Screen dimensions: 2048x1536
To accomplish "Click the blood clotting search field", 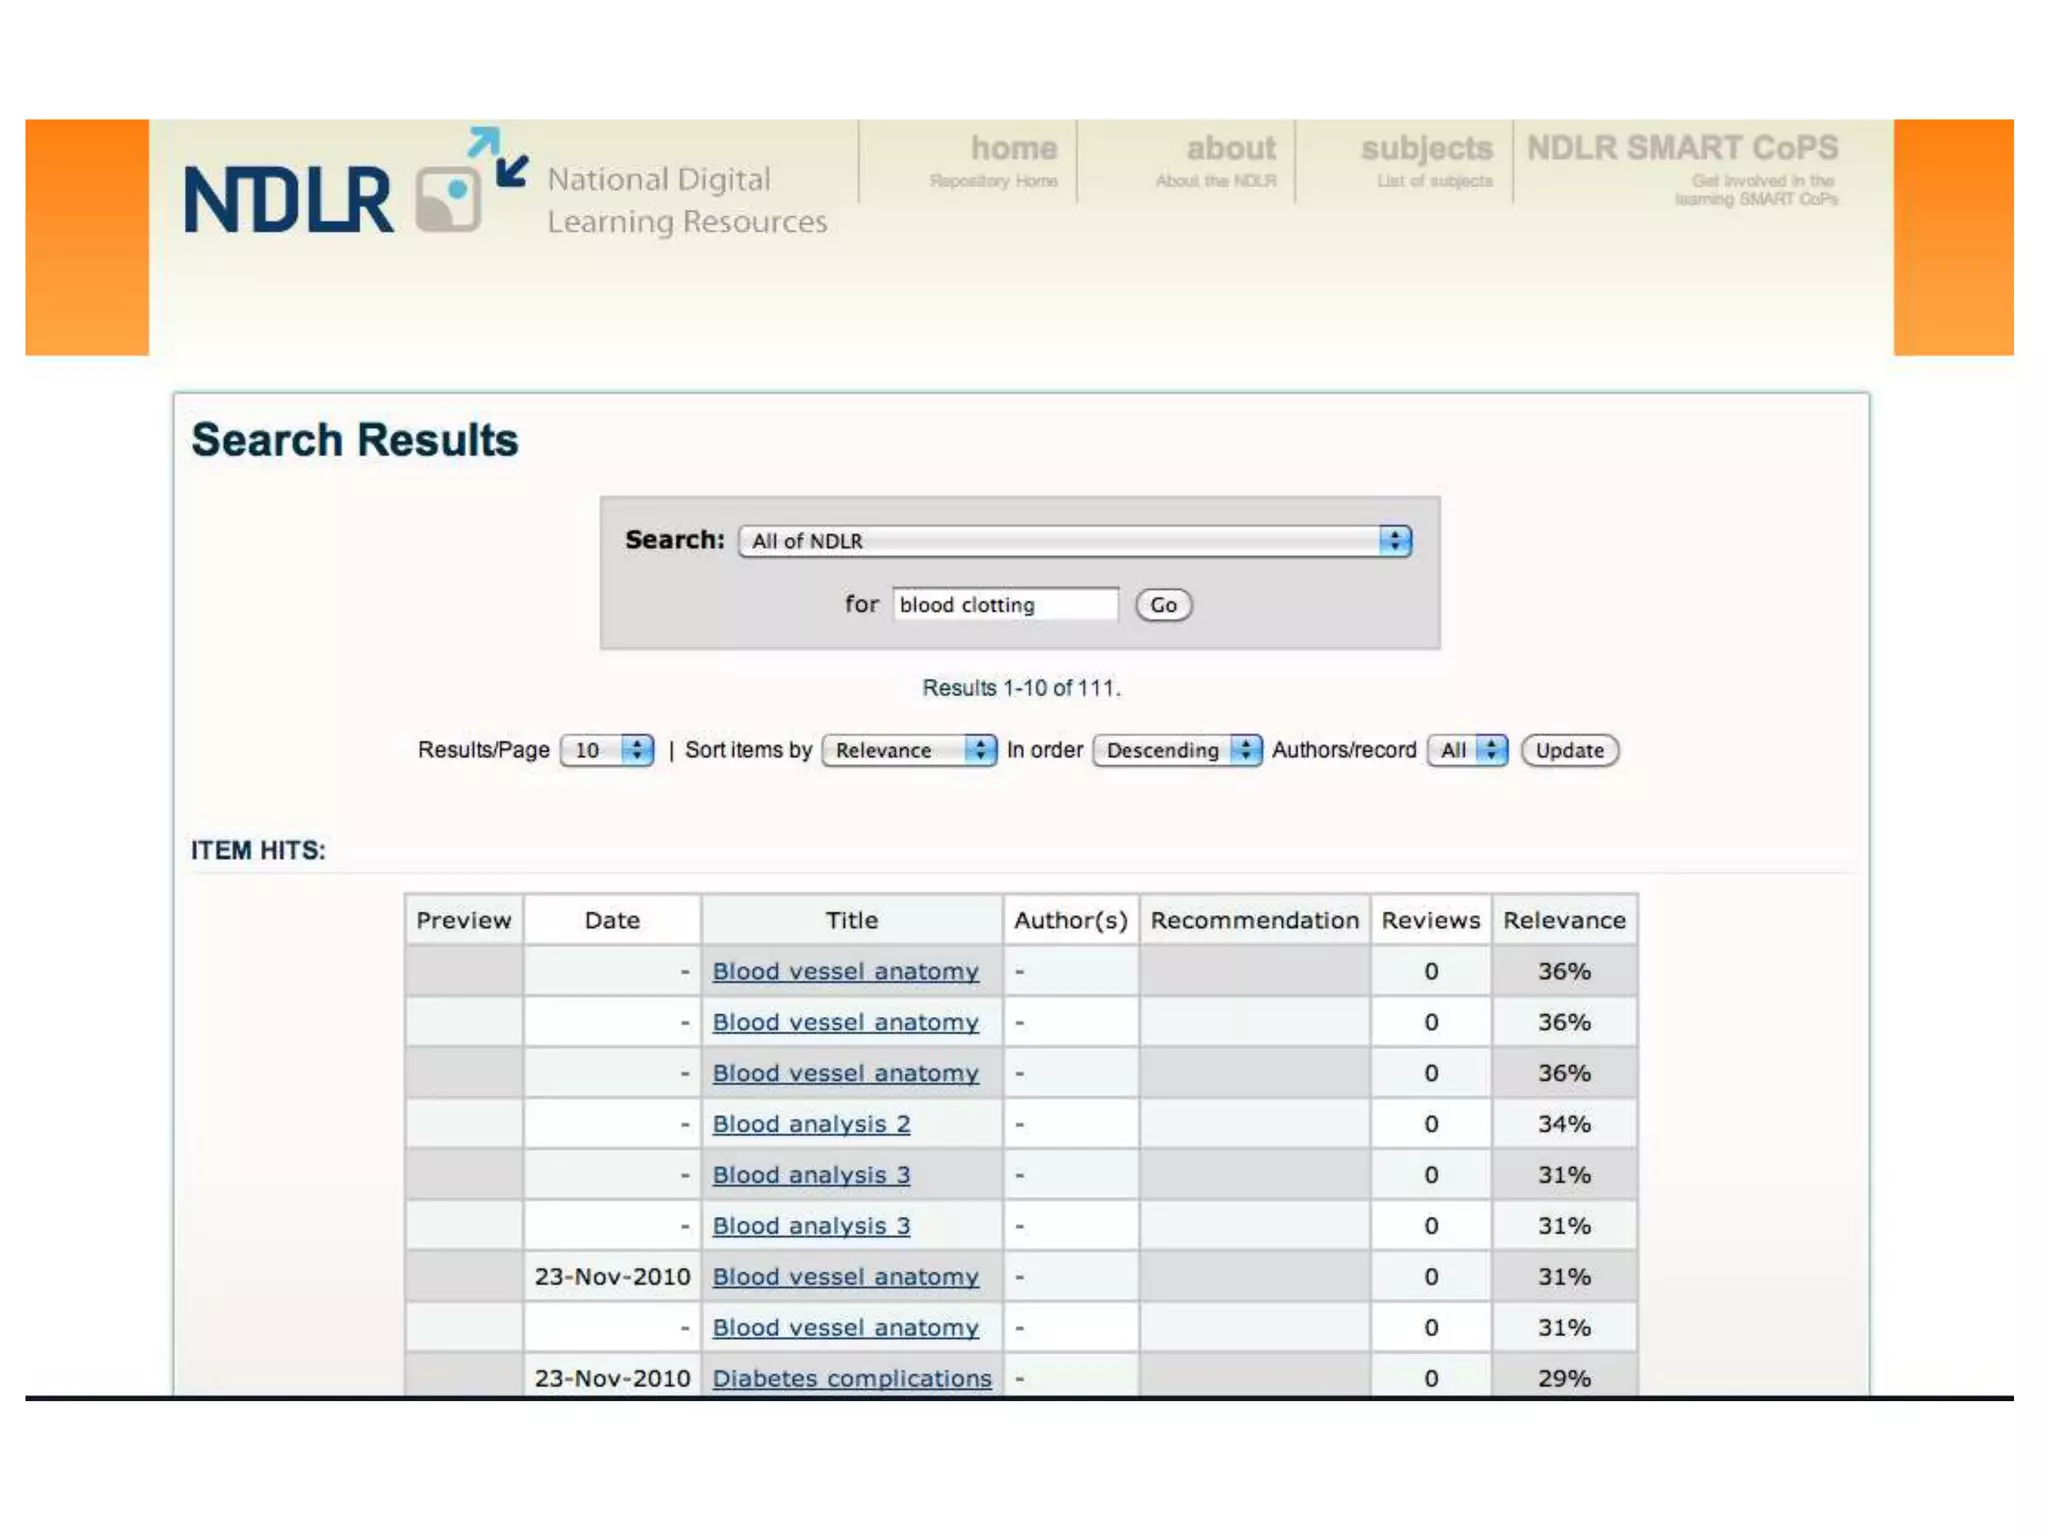I will 1004,605.
